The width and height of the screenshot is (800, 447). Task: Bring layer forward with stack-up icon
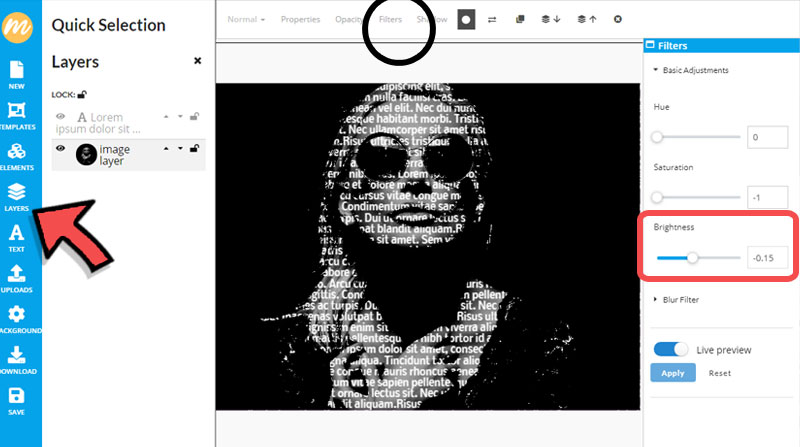(586, 19)
